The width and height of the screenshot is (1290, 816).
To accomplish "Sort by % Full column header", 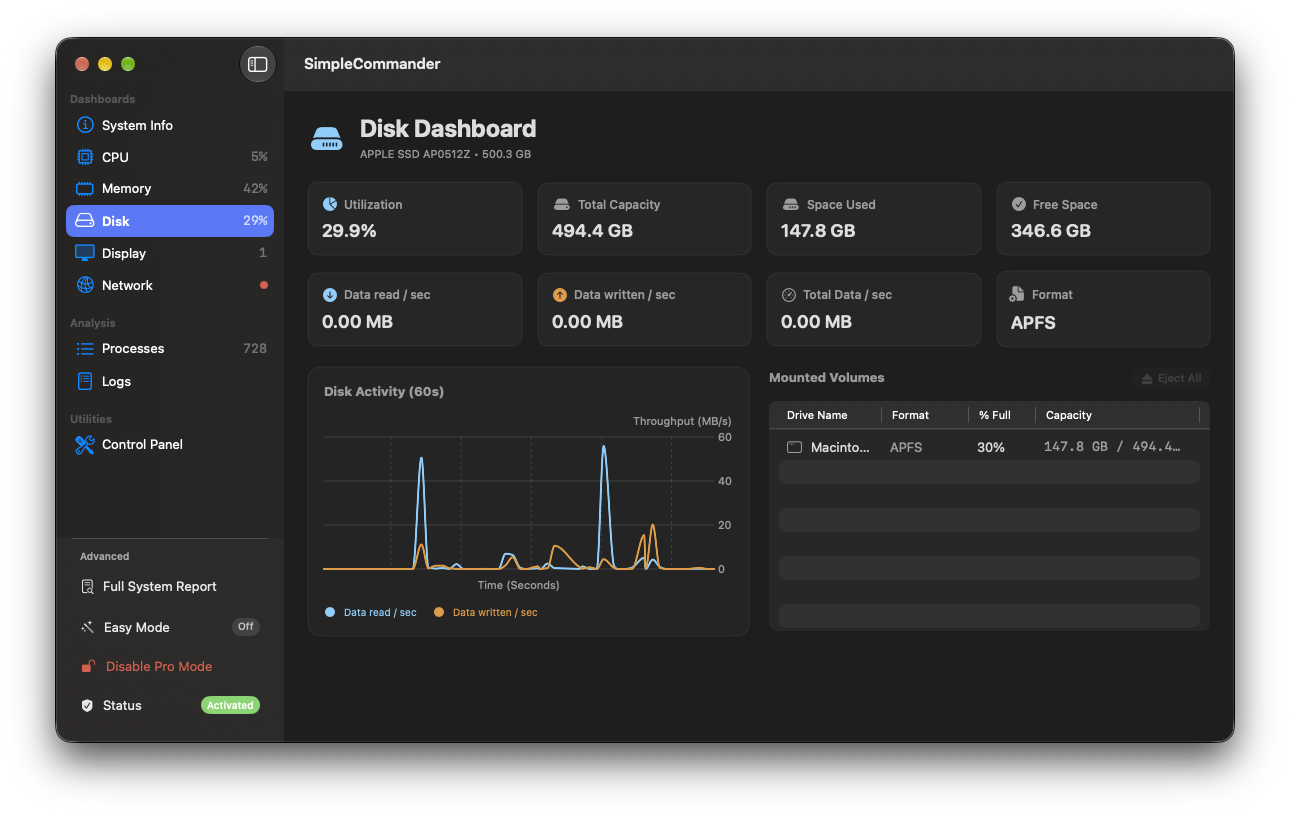I will click(x=995, y=415).
